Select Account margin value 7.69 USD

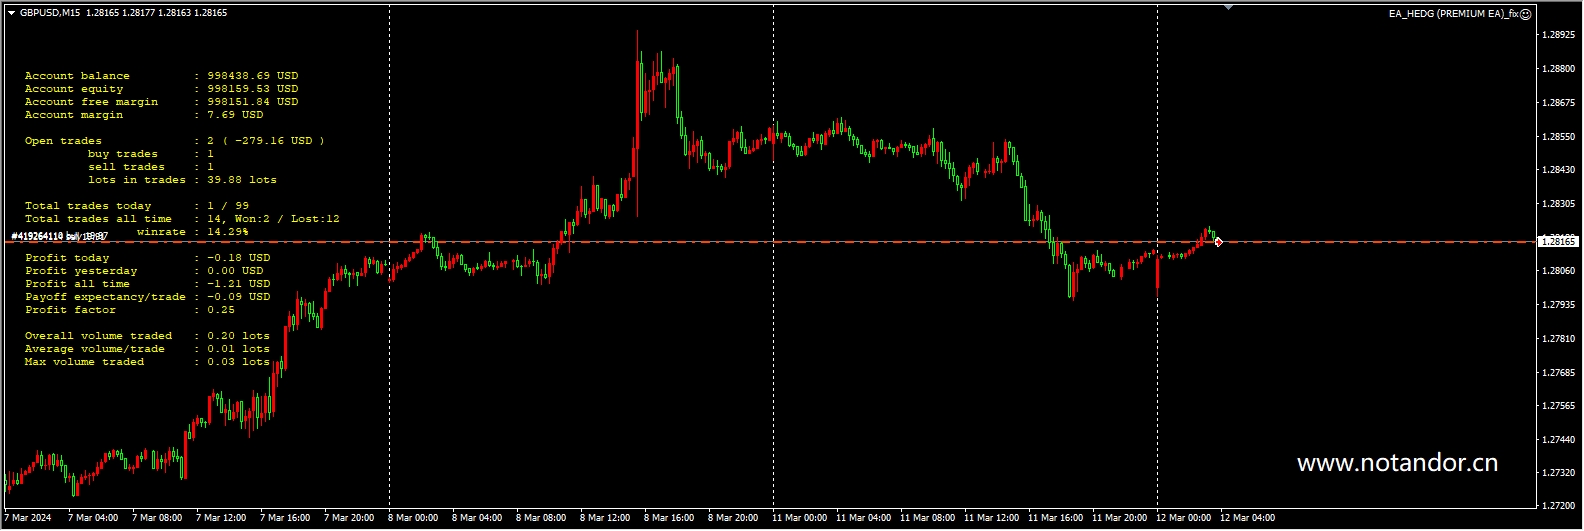pos(235,115)
